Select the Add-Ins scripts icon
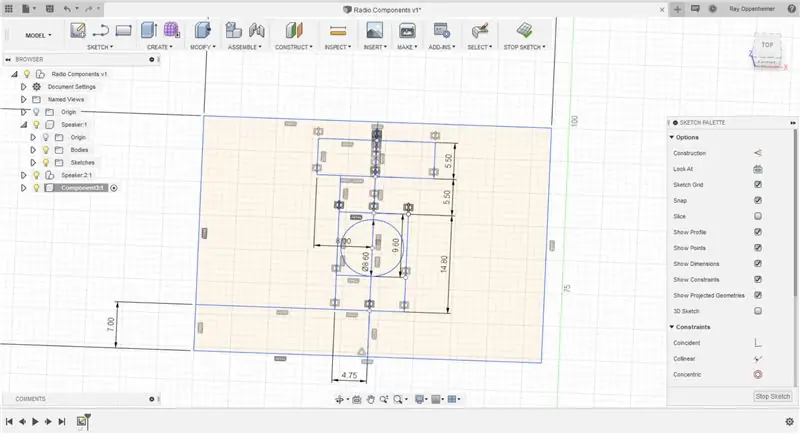 [441, 30]
